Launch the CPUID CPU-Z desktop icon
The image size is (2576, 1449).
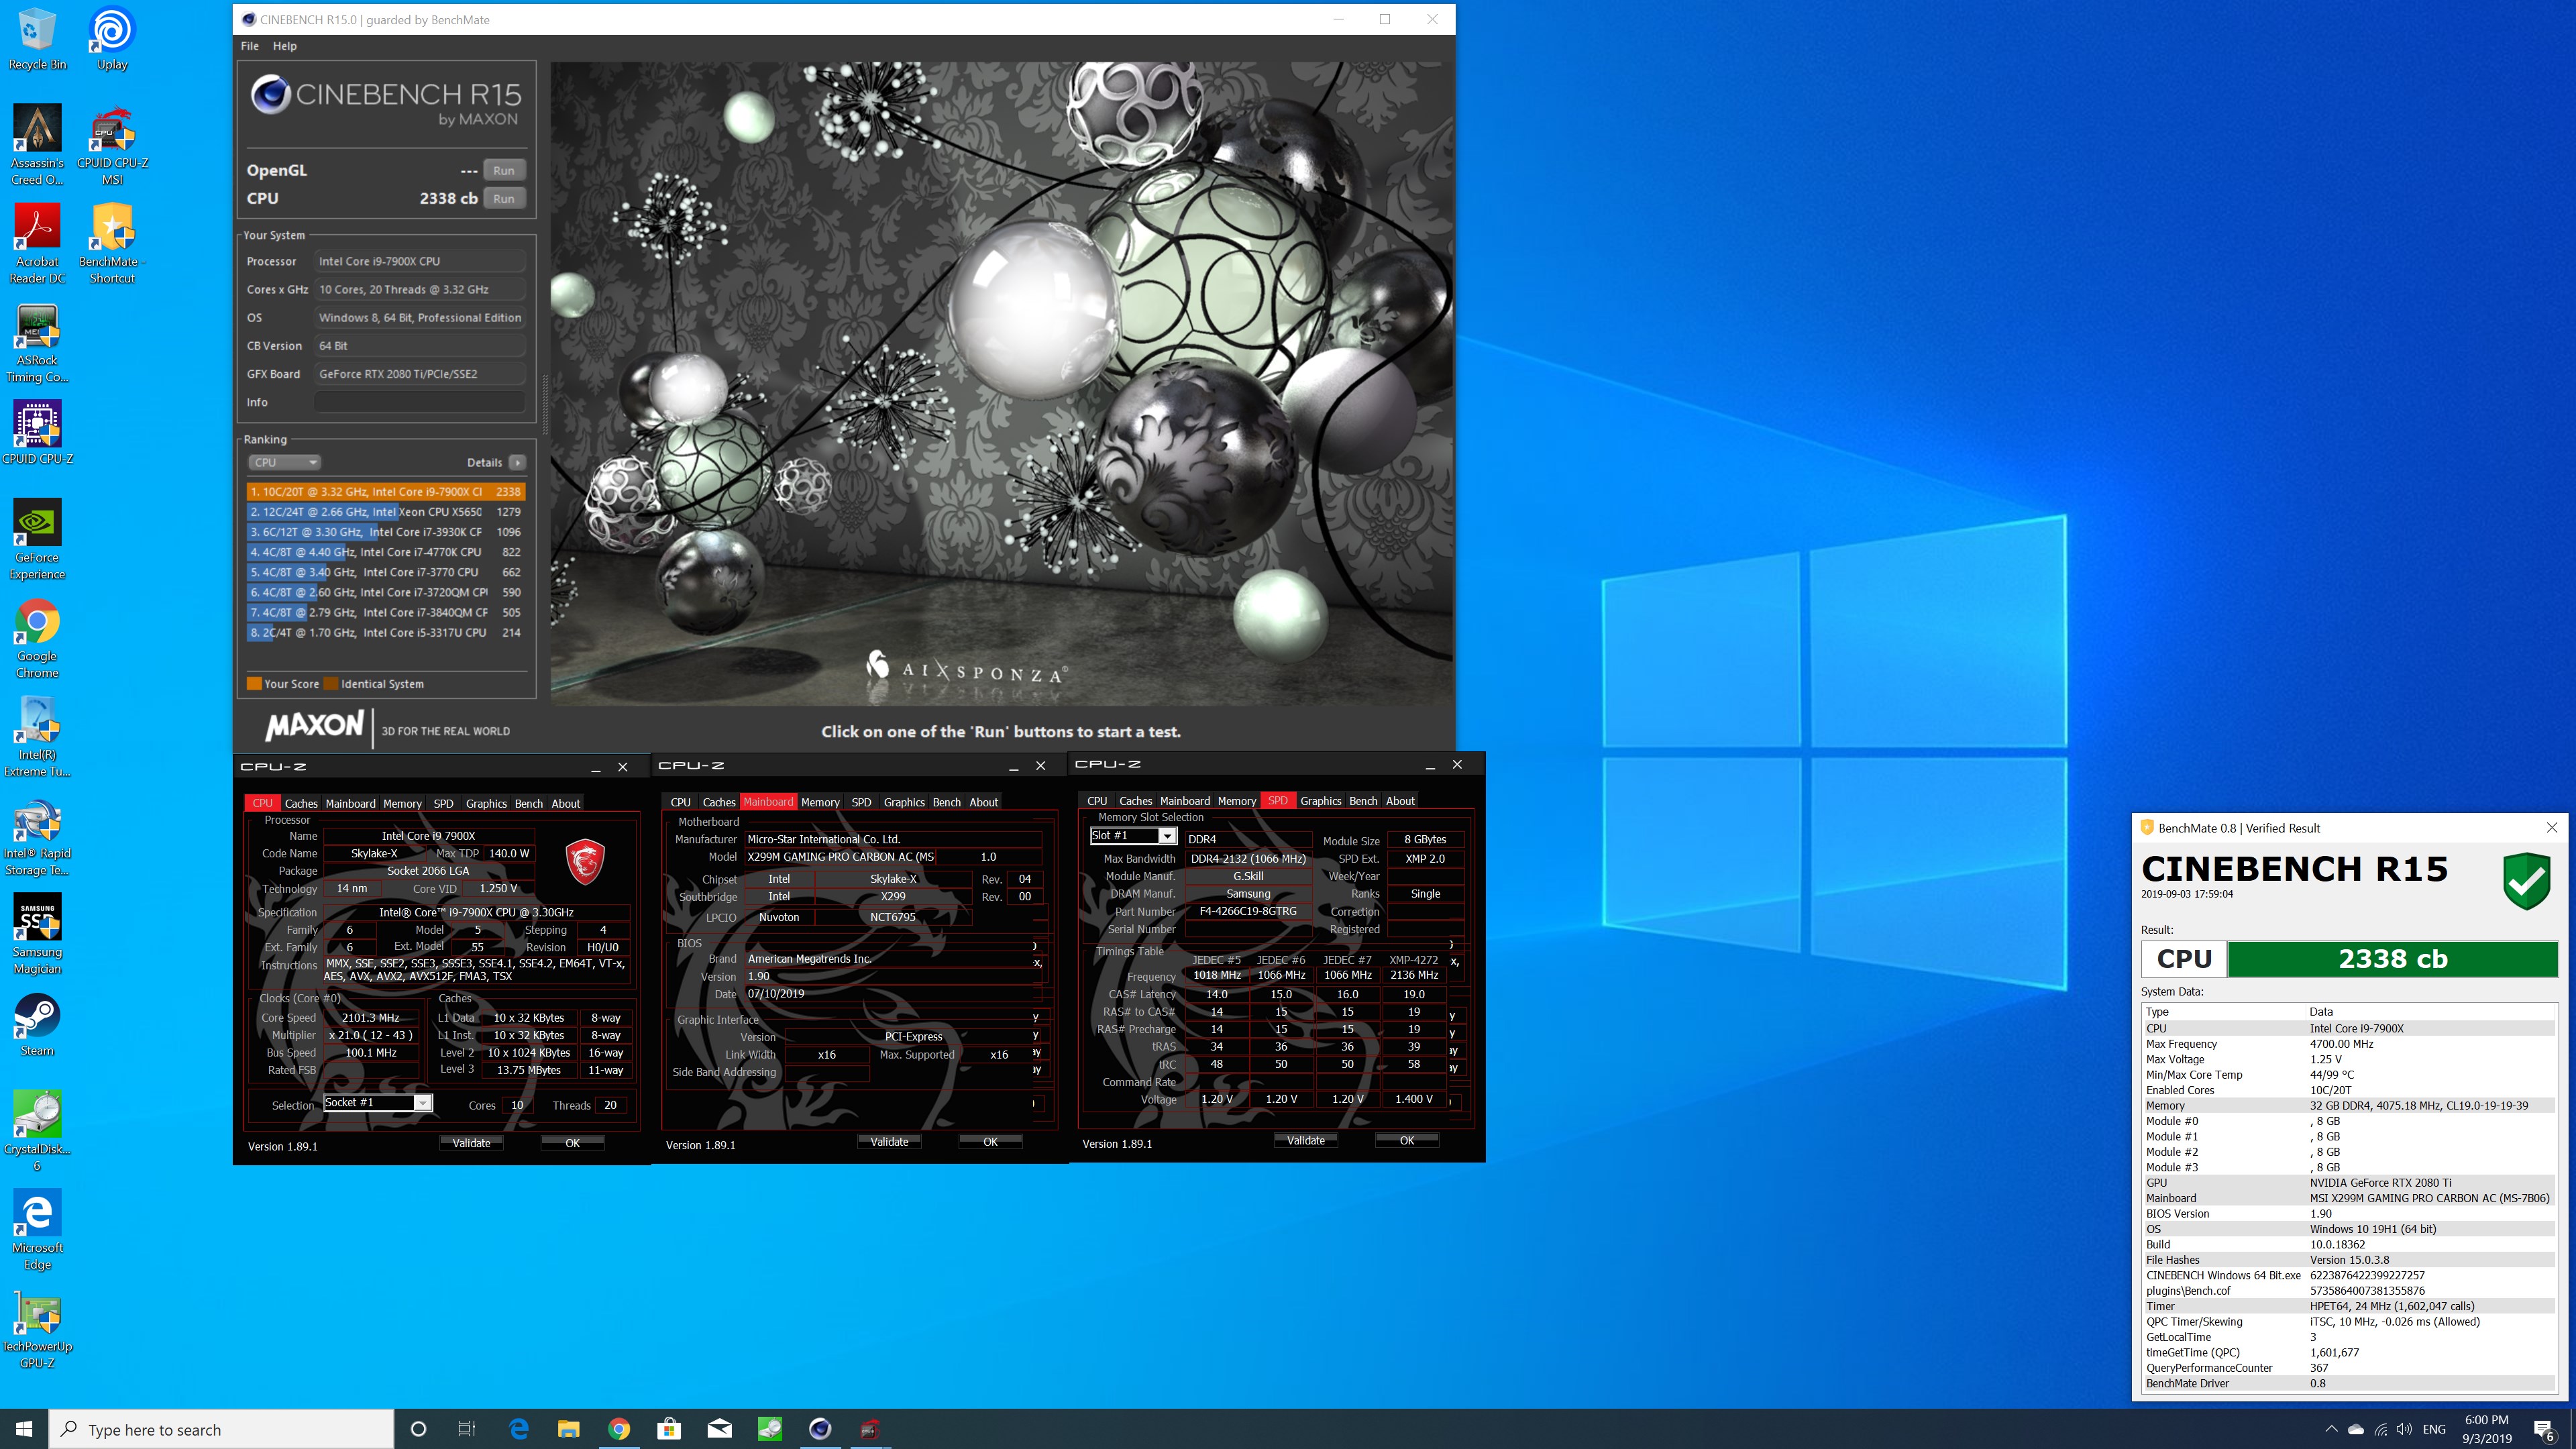(x=37, y=432)
